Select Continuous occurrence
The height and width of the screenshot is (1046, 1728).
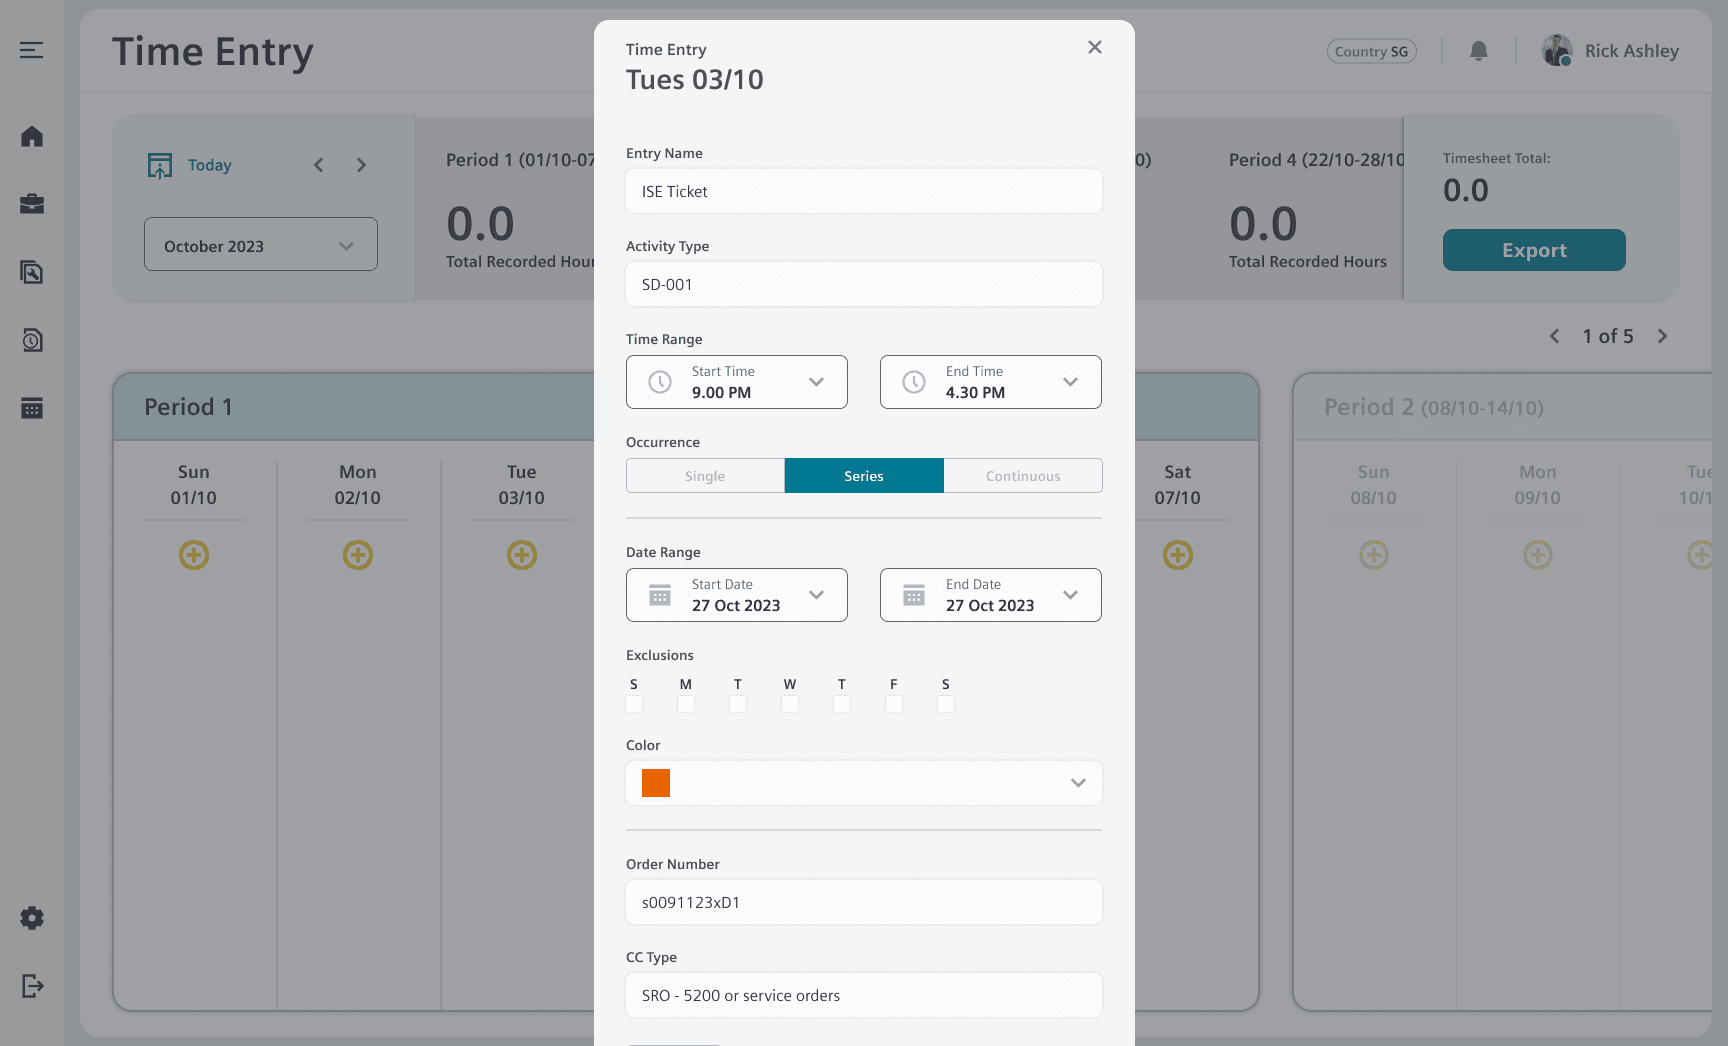1023,476
